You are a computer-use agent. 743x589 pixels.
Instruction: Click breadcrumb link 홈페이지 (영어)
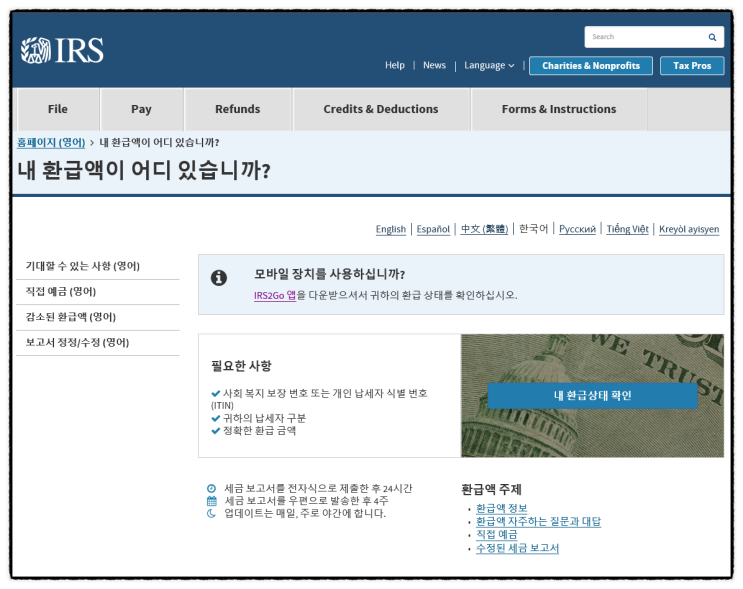pyautogui.click(x=51, y=143)
